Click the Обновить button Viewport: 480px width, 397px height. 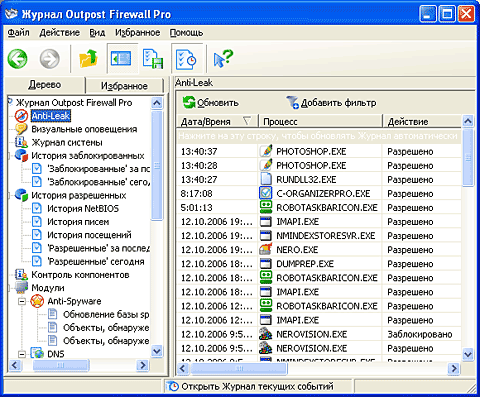(x=211, y=103)
